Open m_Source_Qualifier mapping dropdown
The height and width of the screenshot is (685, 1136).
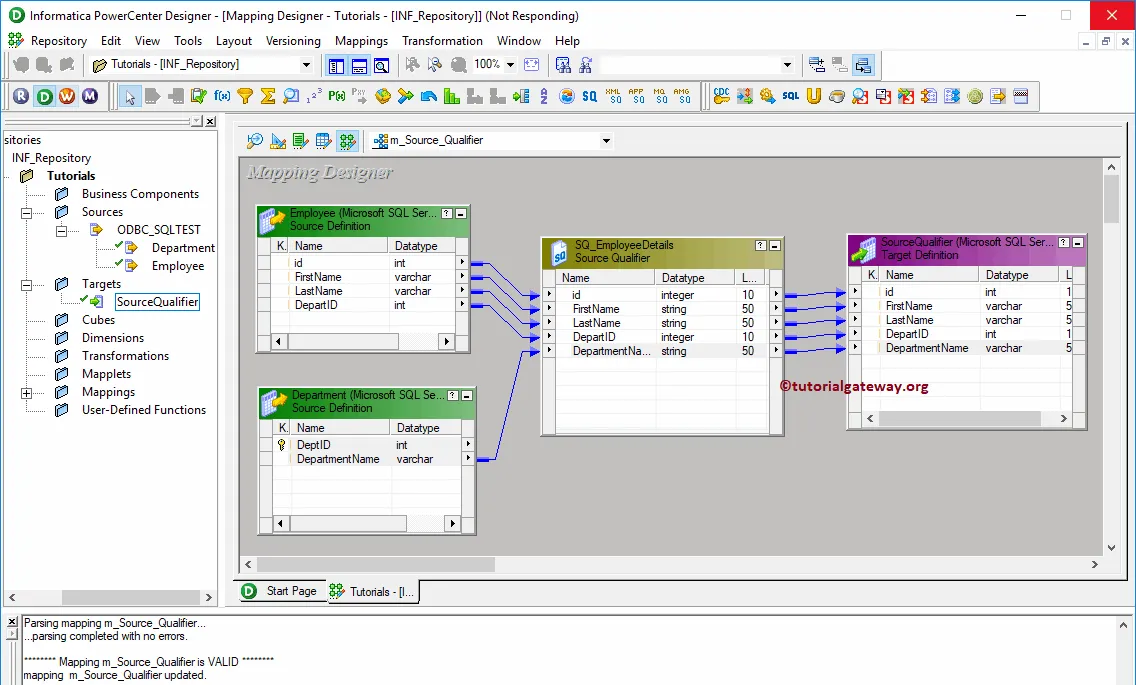(606, 141)
